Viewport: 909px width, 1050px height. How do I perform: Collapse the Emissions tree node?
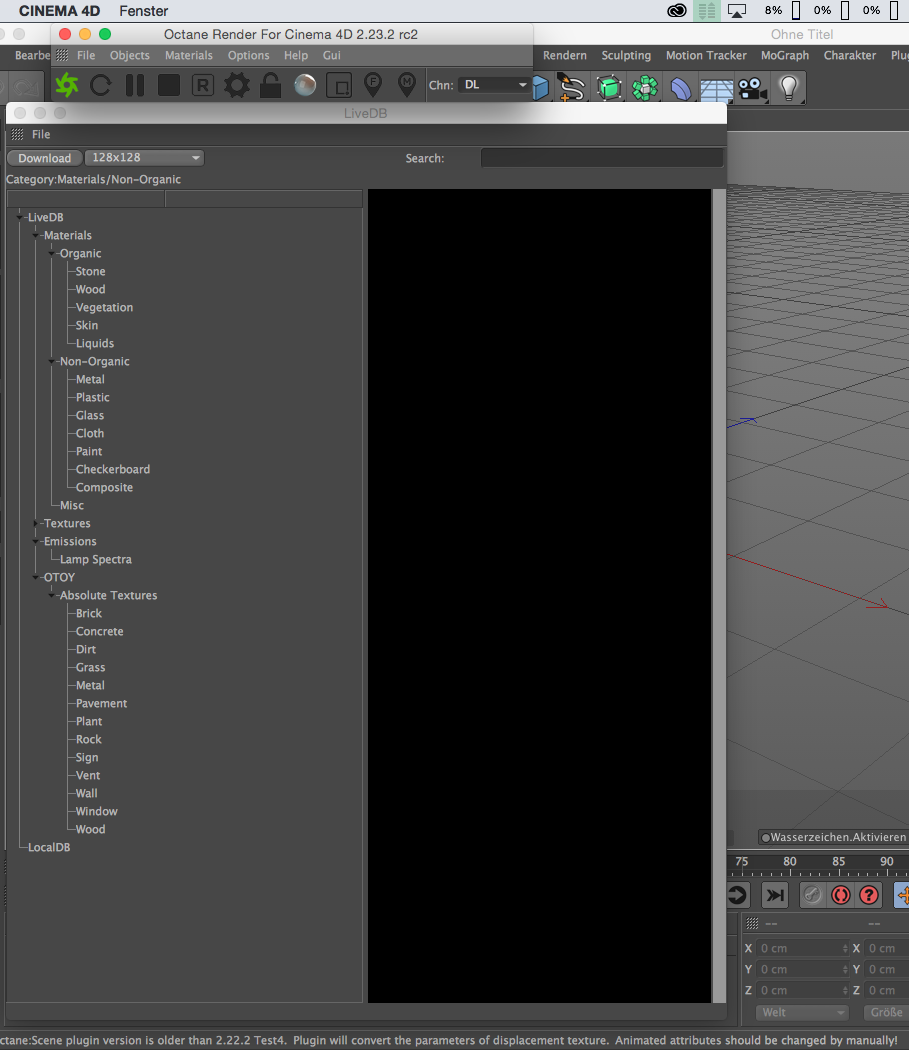(x=36, y=541)
